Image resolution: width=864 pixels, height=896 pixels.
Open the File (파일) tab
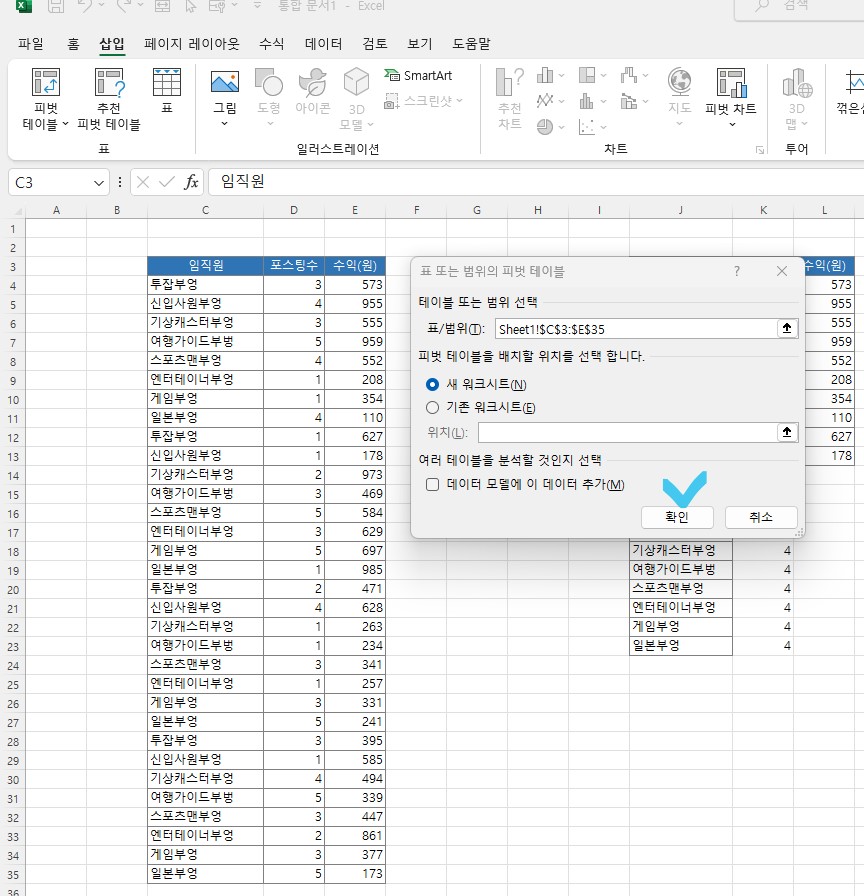click(x=30, y=44)
